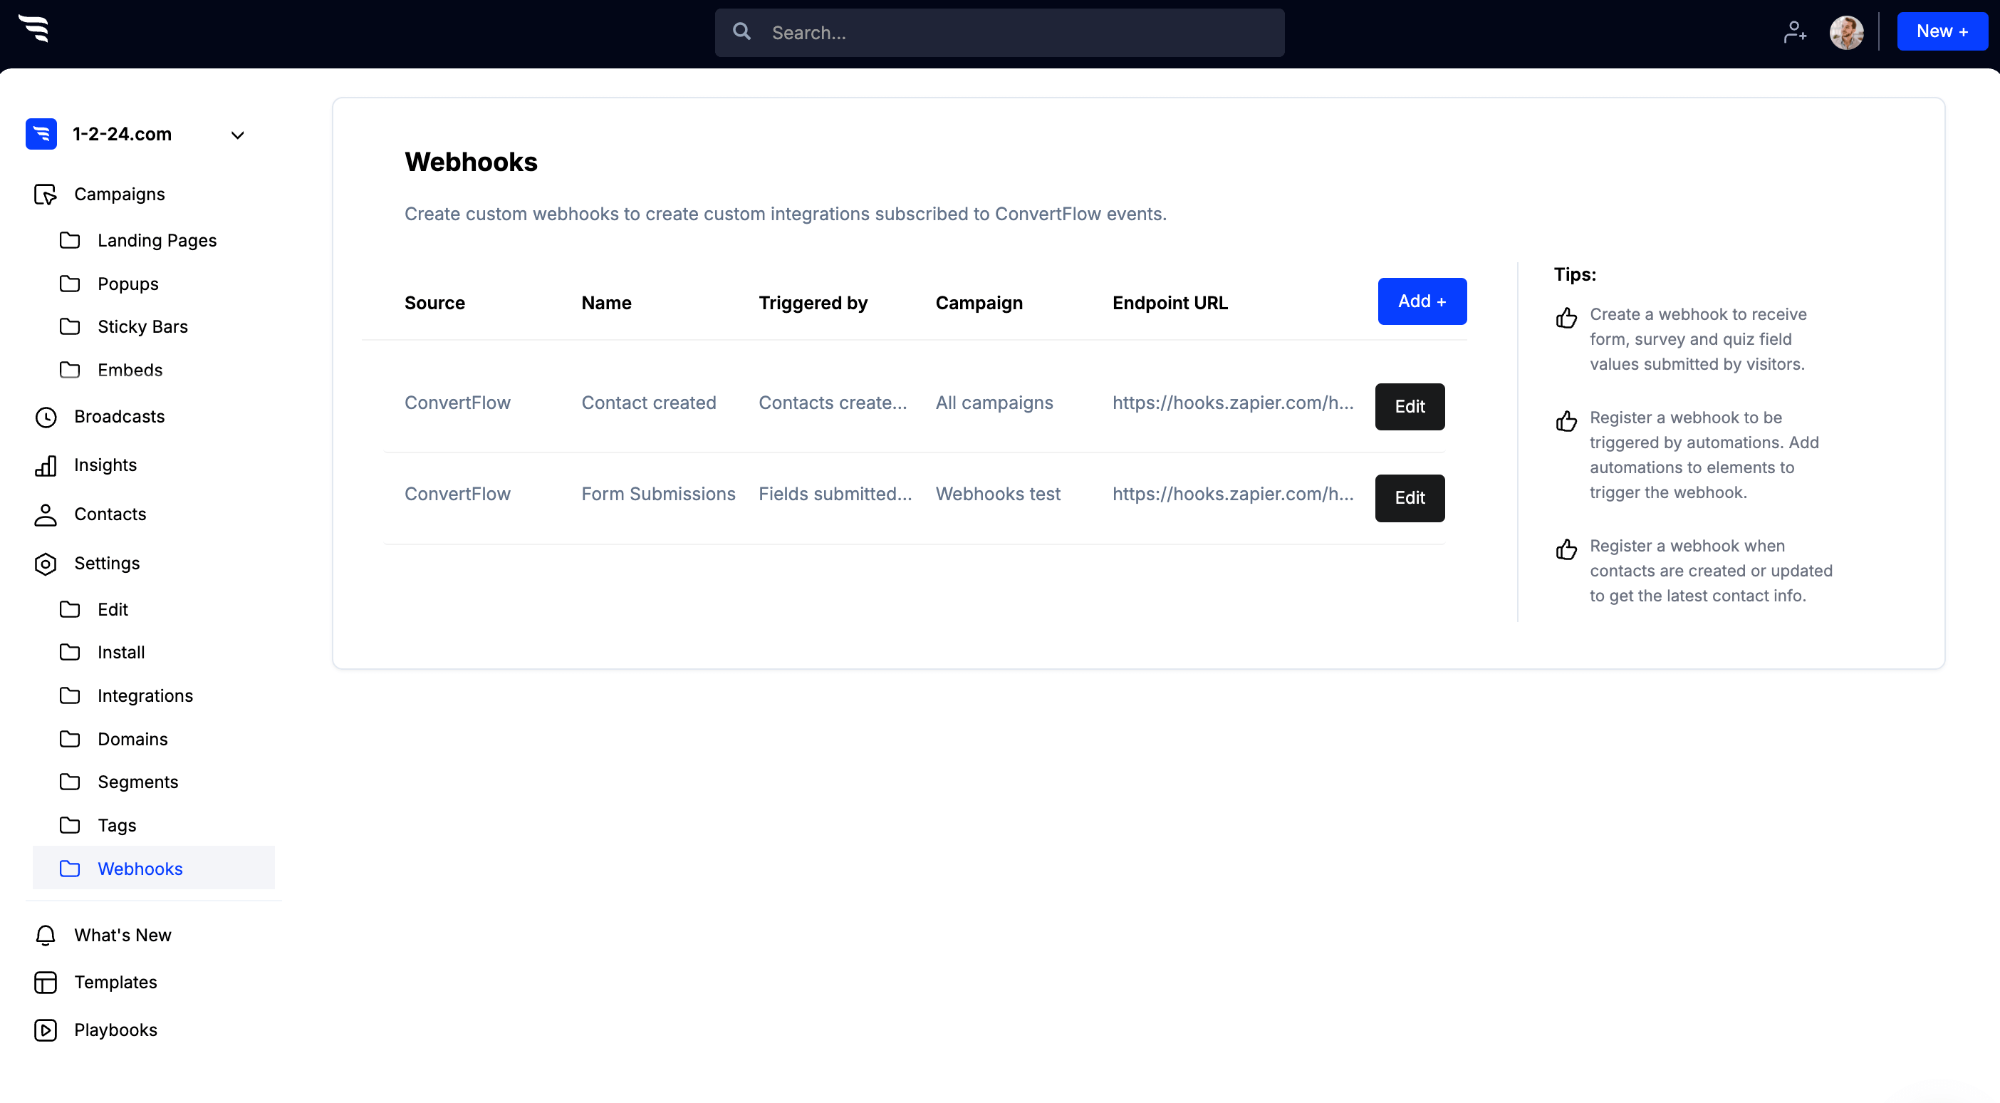Click the folder icon beside Edit in the sidebar
Screen dimensions: 2000x1103
tap(70, 609)
